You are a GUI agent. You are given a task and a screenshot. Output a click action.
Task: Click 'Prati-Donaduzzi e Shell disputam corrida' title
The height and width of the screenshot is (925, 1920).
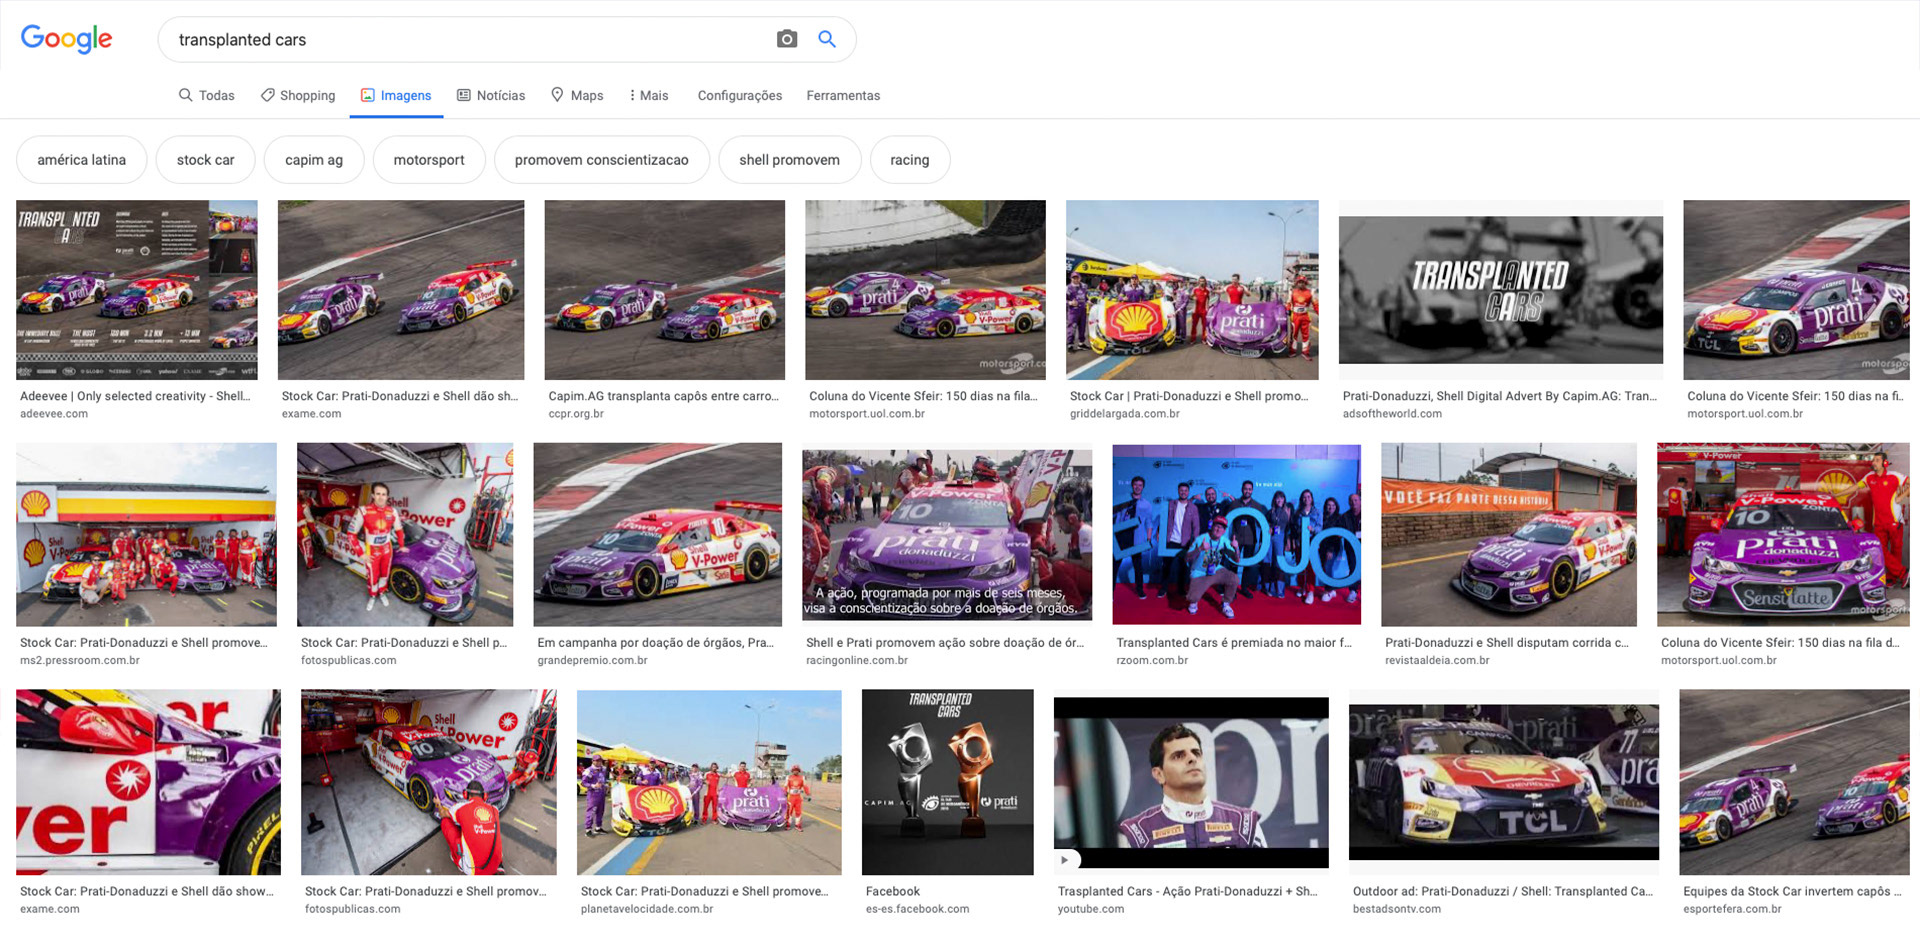1507,643
